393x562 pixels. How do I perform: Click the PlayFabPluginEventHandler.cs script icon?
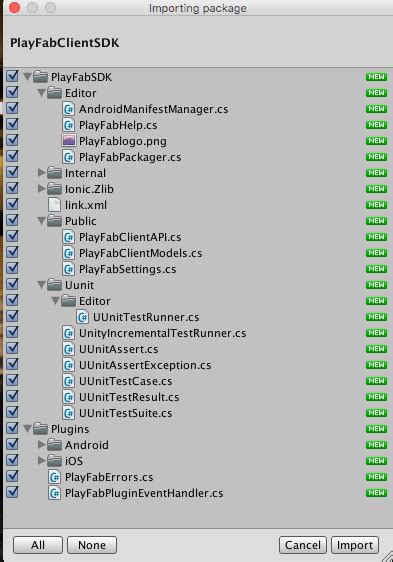(x=55, y=493)
